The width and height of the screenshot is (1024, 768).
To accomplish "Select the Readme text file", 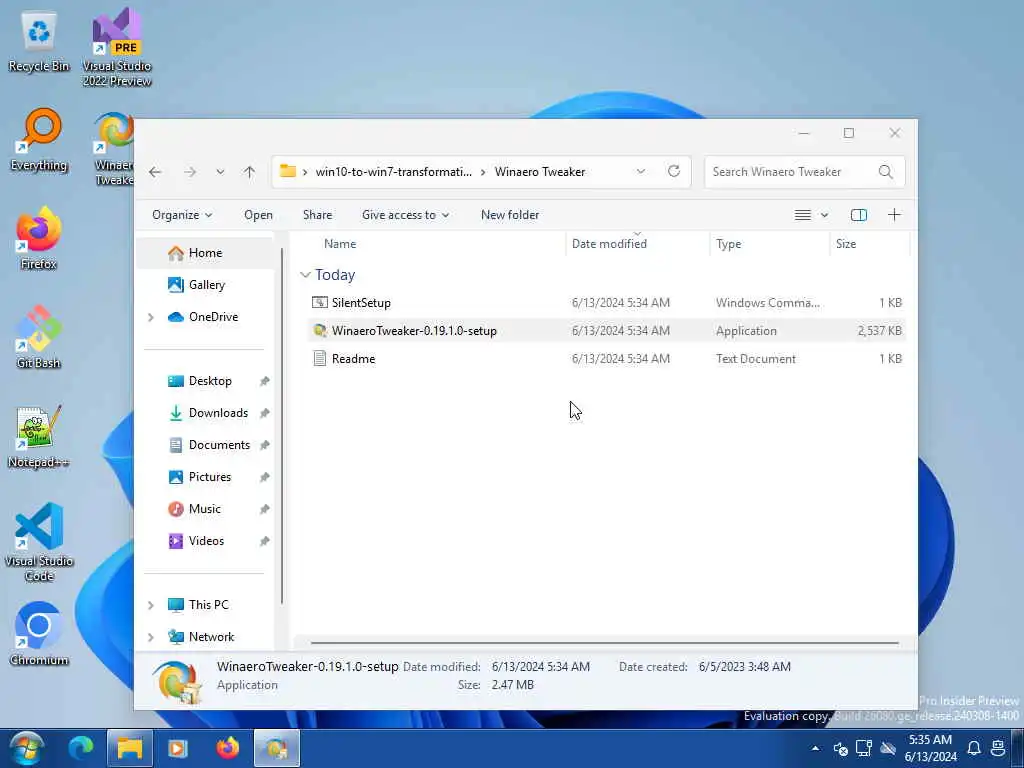I will coord(607,359).
